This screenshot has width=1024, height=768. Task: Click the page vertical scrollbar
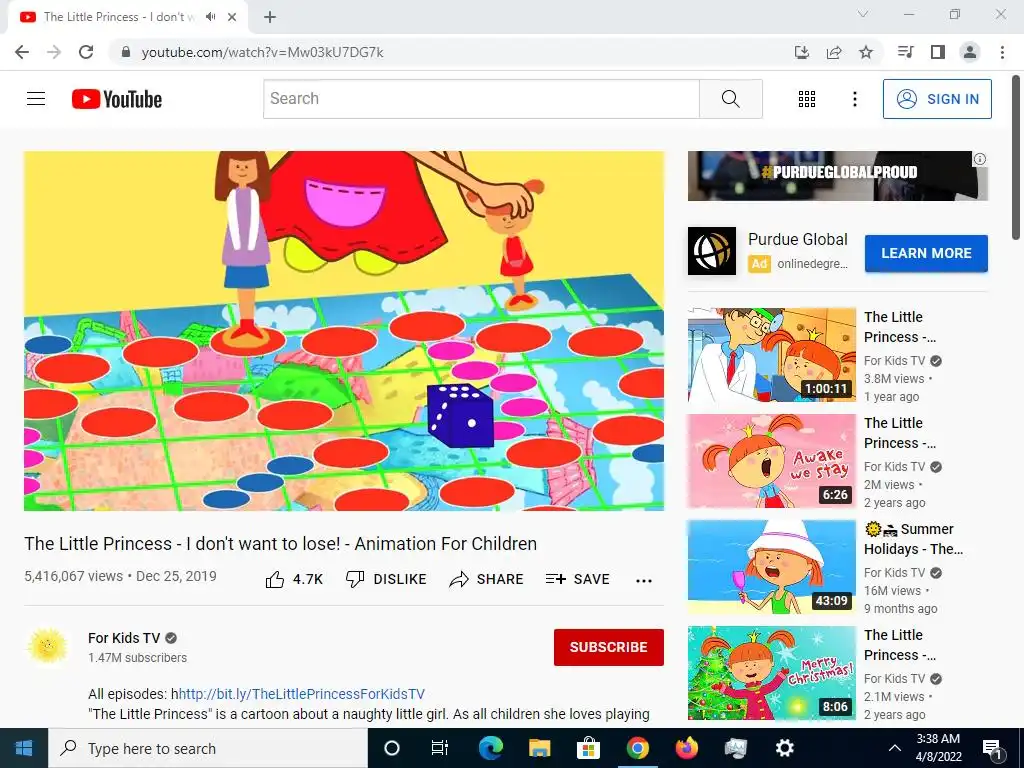pyautogui.click(x=1016, y=157)
